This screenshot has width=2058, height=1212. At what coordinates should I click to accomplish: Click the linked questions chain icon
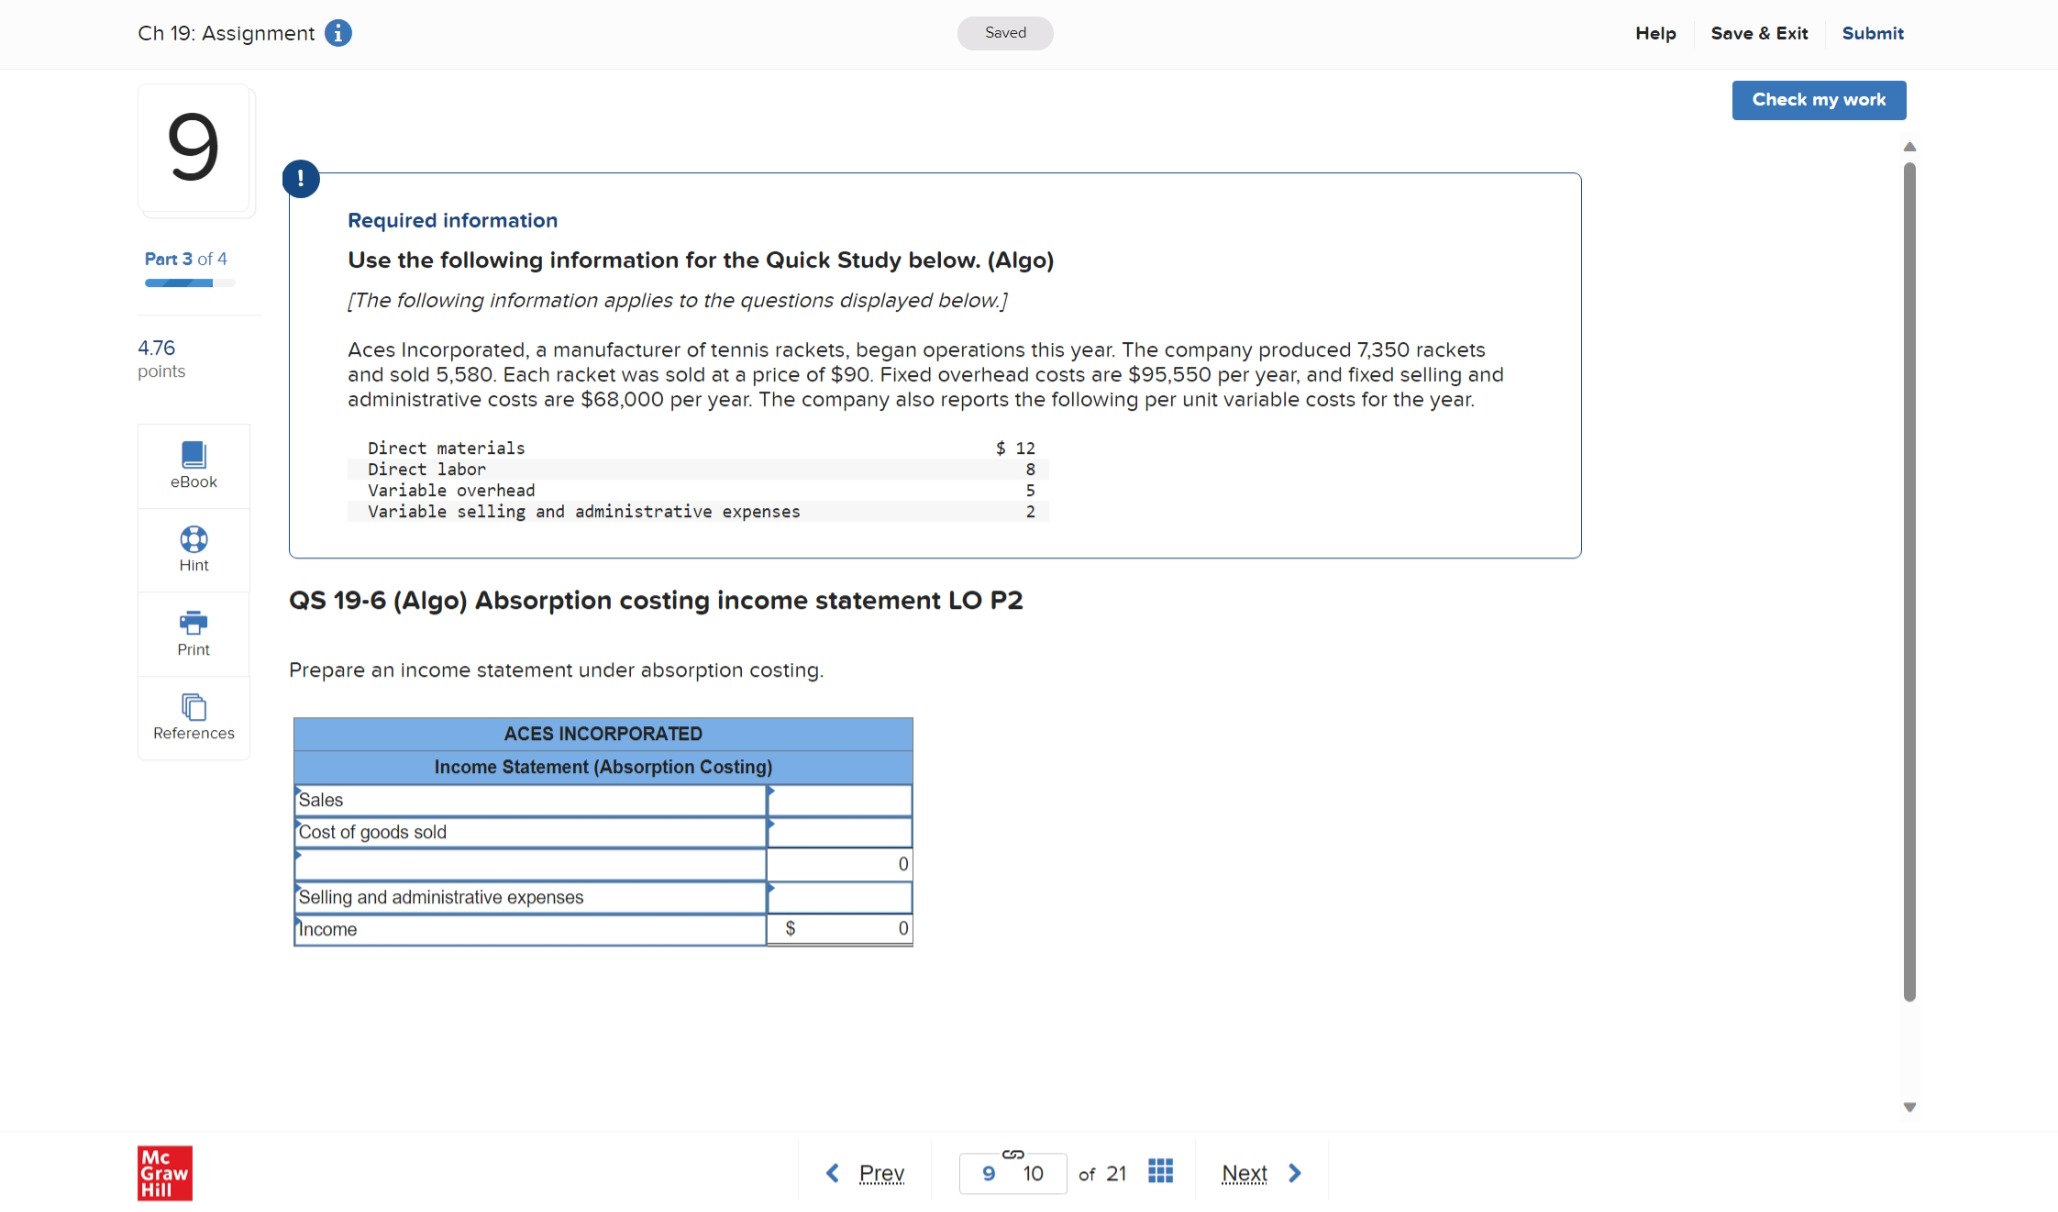pyautogui.click(x=1012, y=1154)
